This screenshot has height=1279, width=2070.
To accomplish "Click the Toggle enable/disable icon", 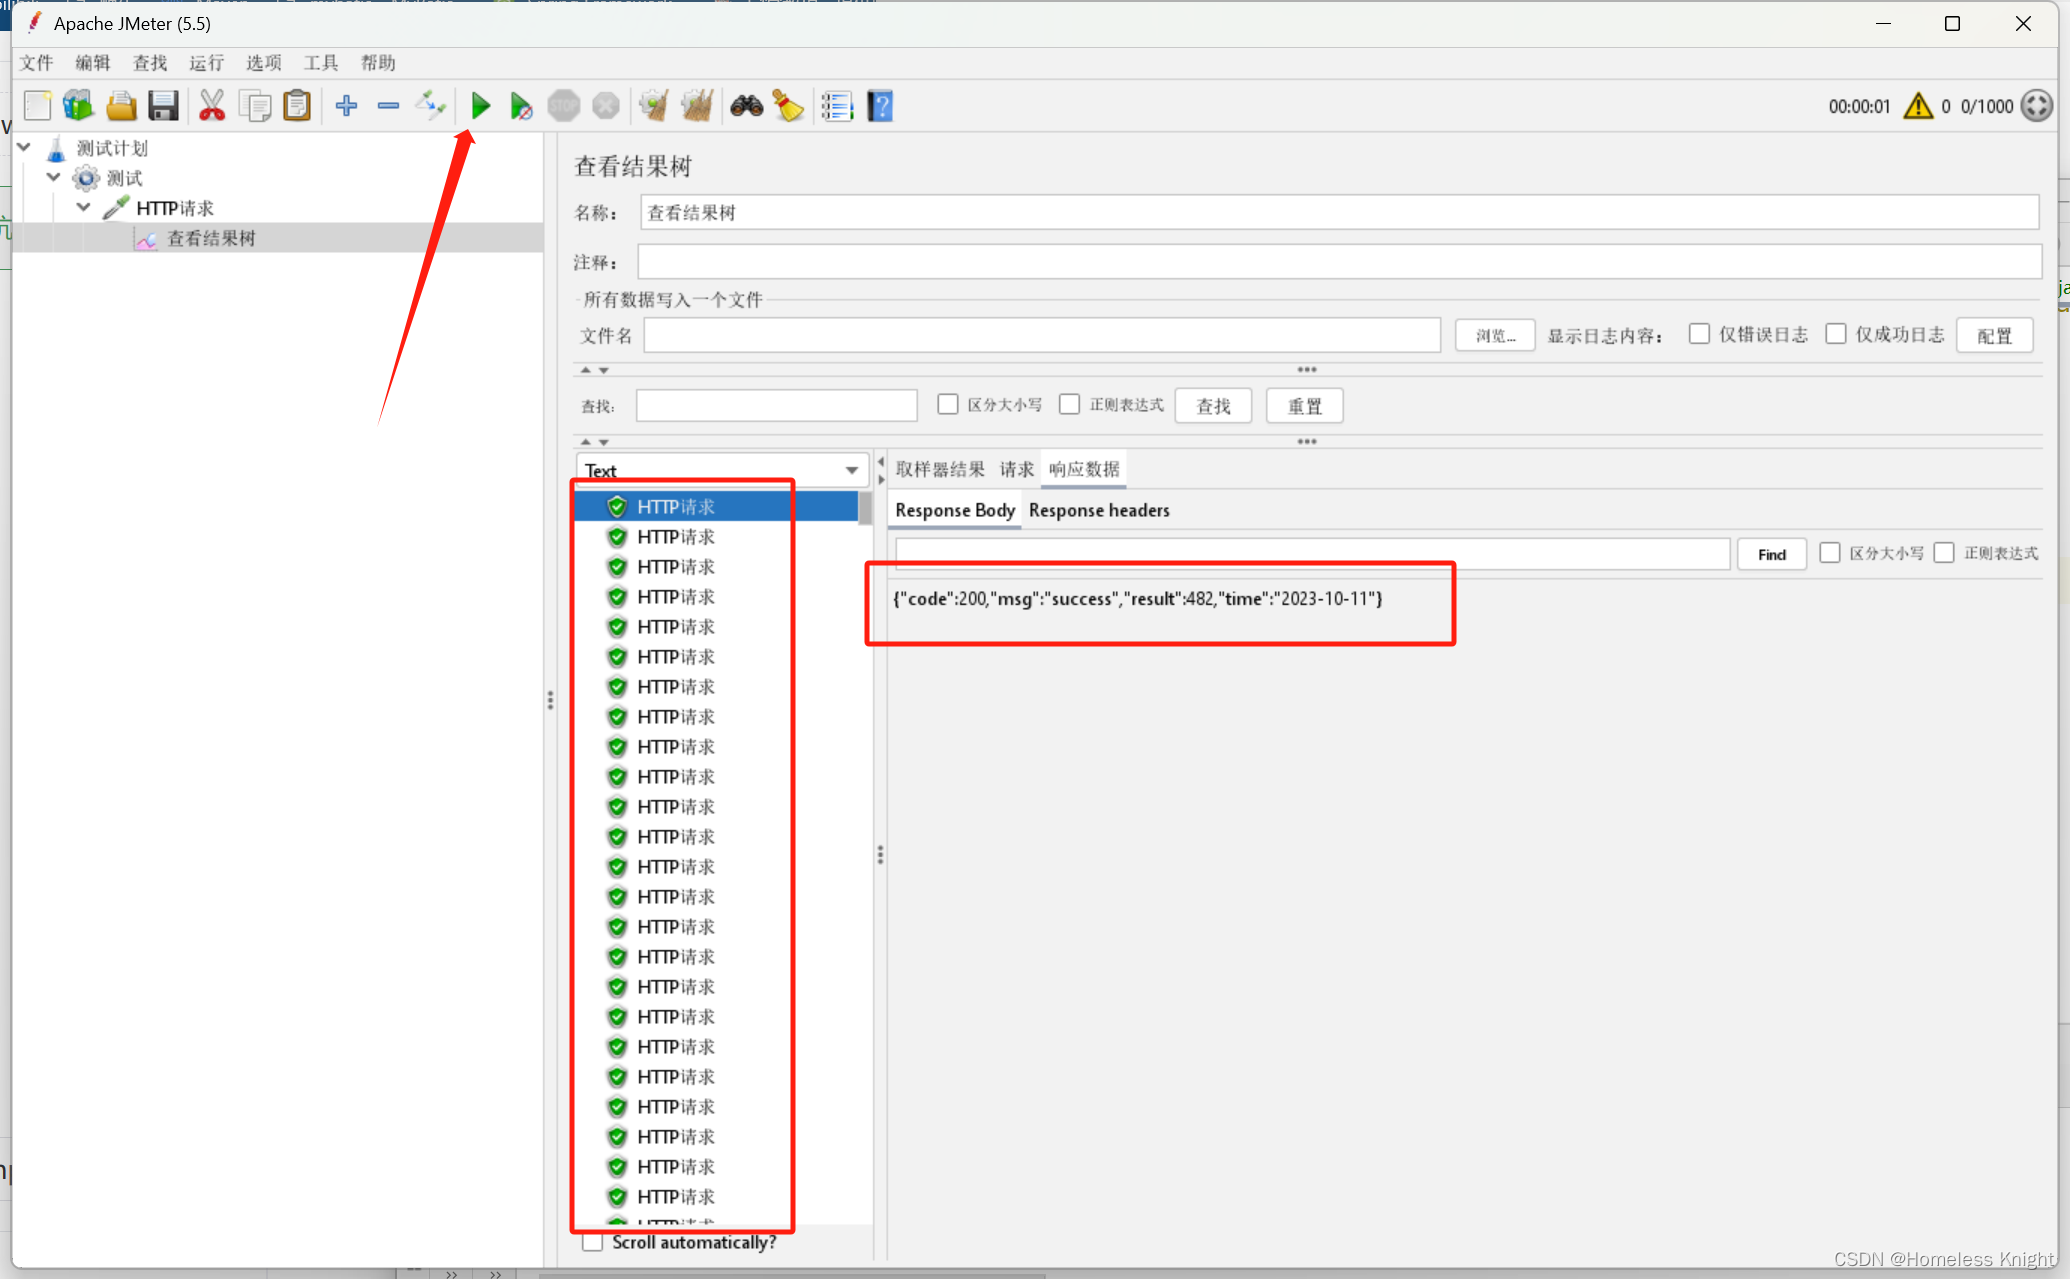I will point(431,106).
